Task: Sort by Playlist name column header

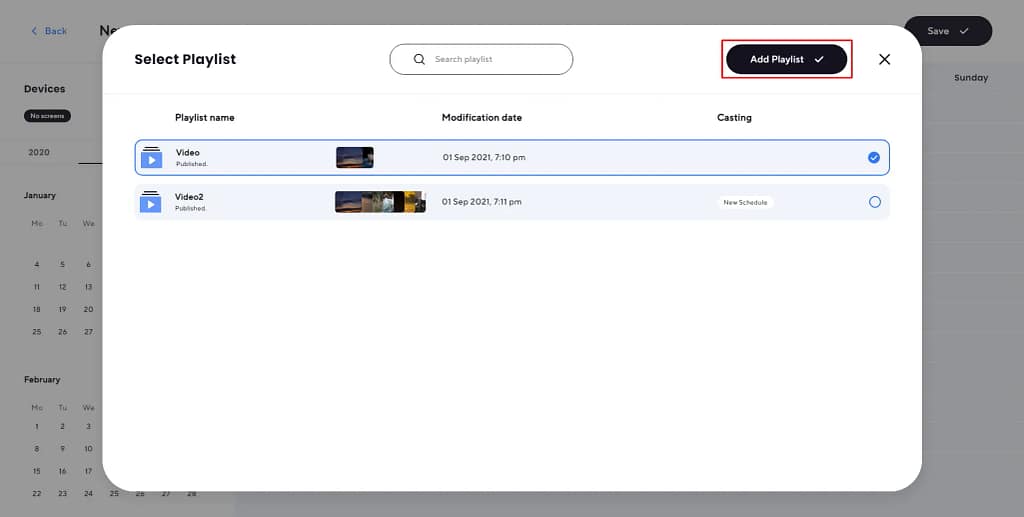Action: 205,117
